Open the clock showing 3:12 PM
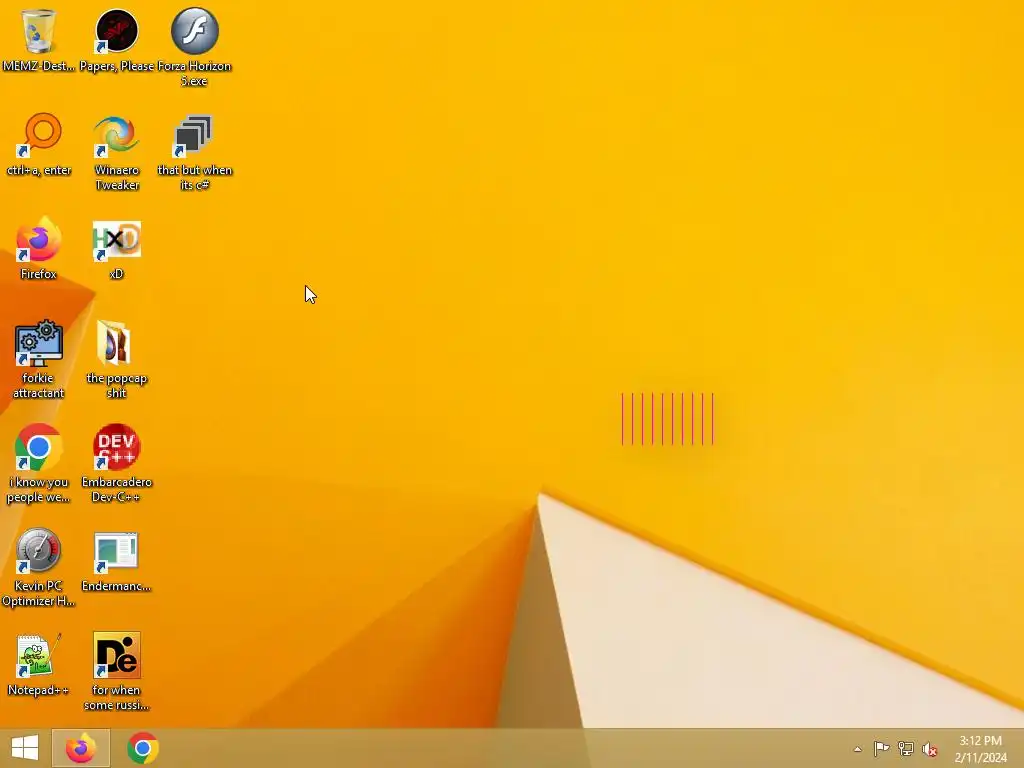The image size is (1024, 768). (x=980, y=748)
